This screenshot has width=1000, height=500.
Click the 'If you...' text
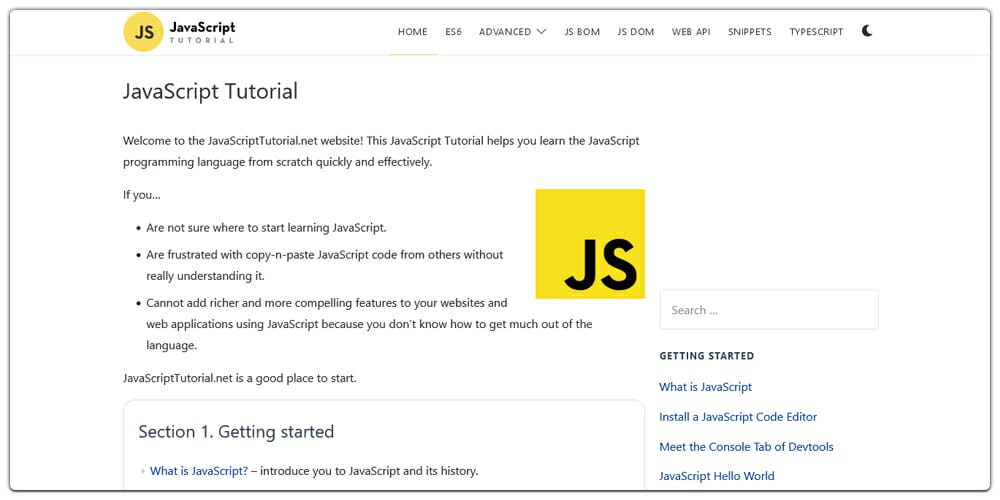(x=142, y=195)
